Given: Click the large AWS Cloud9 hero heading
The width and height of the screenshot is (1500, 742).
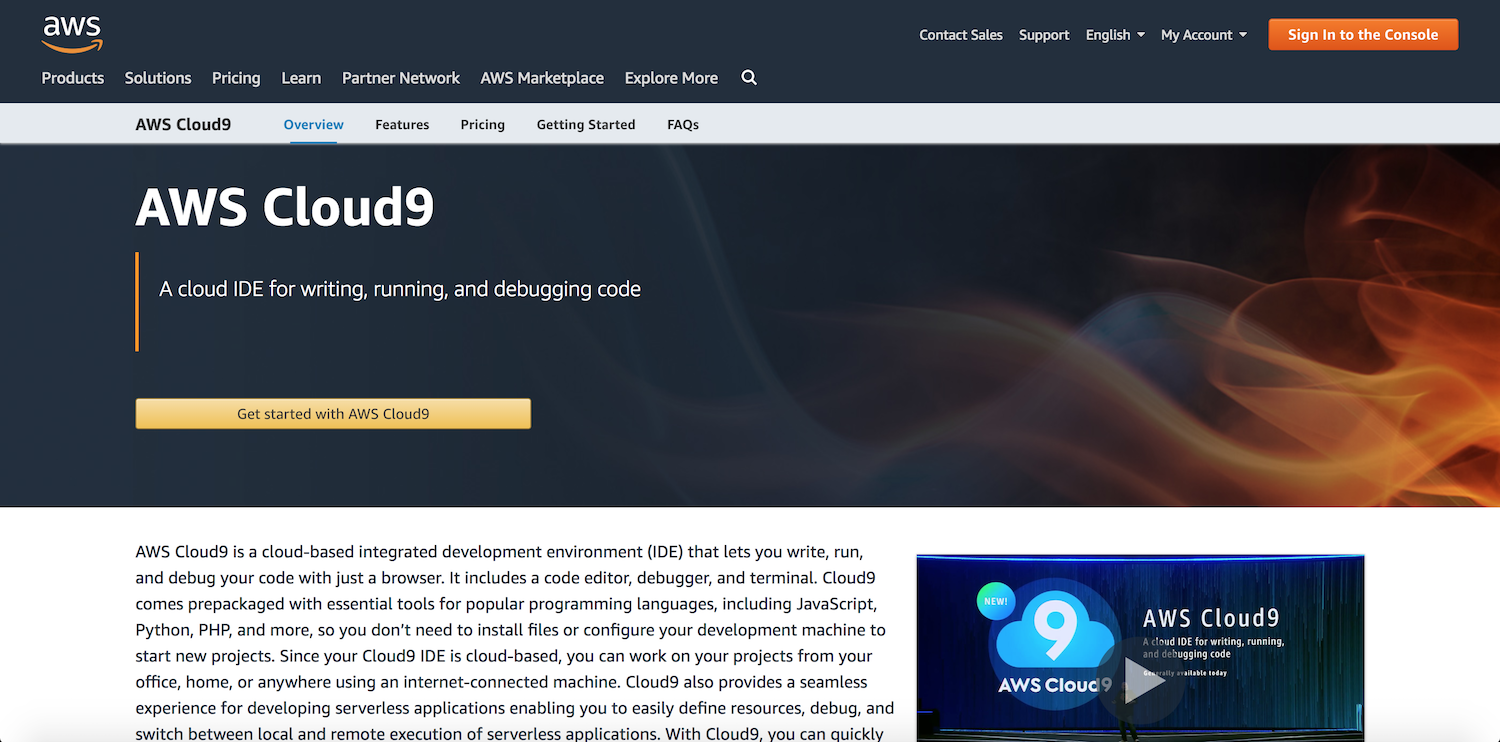Looking at the screenshot, I should [x=285, y=207].
